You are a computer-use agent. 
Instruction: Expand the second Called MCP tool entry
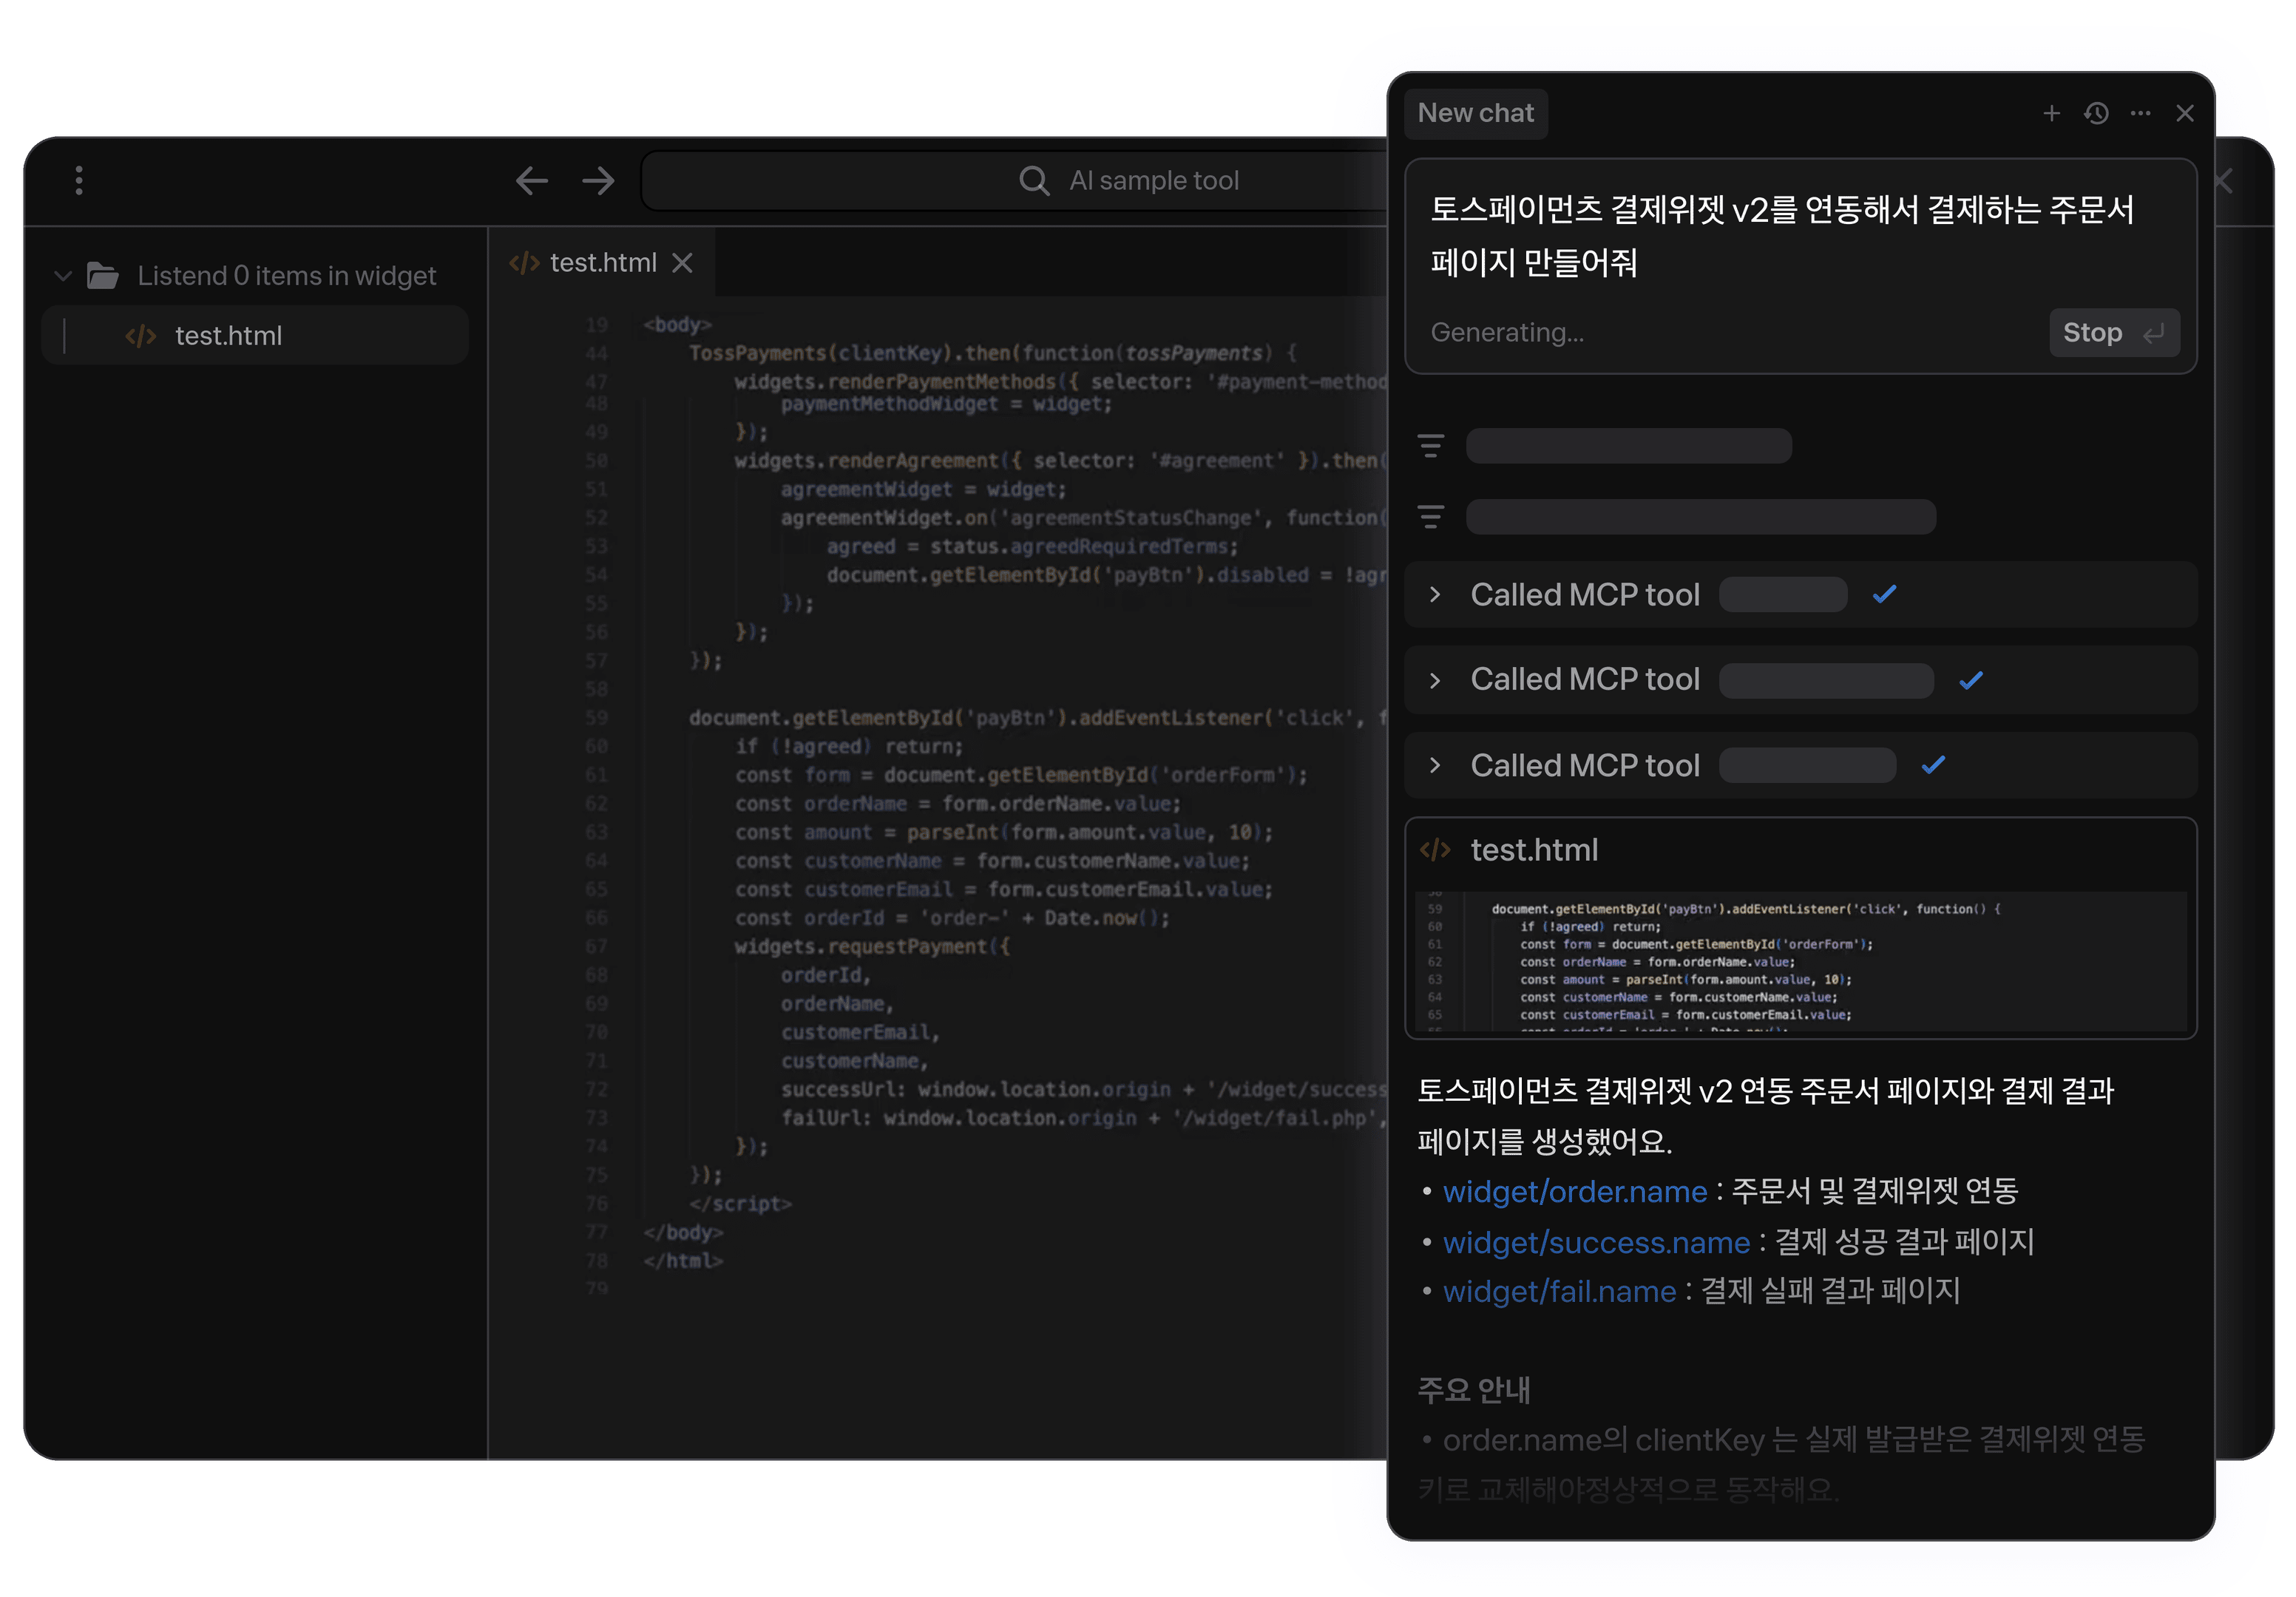click(1436, 679)
